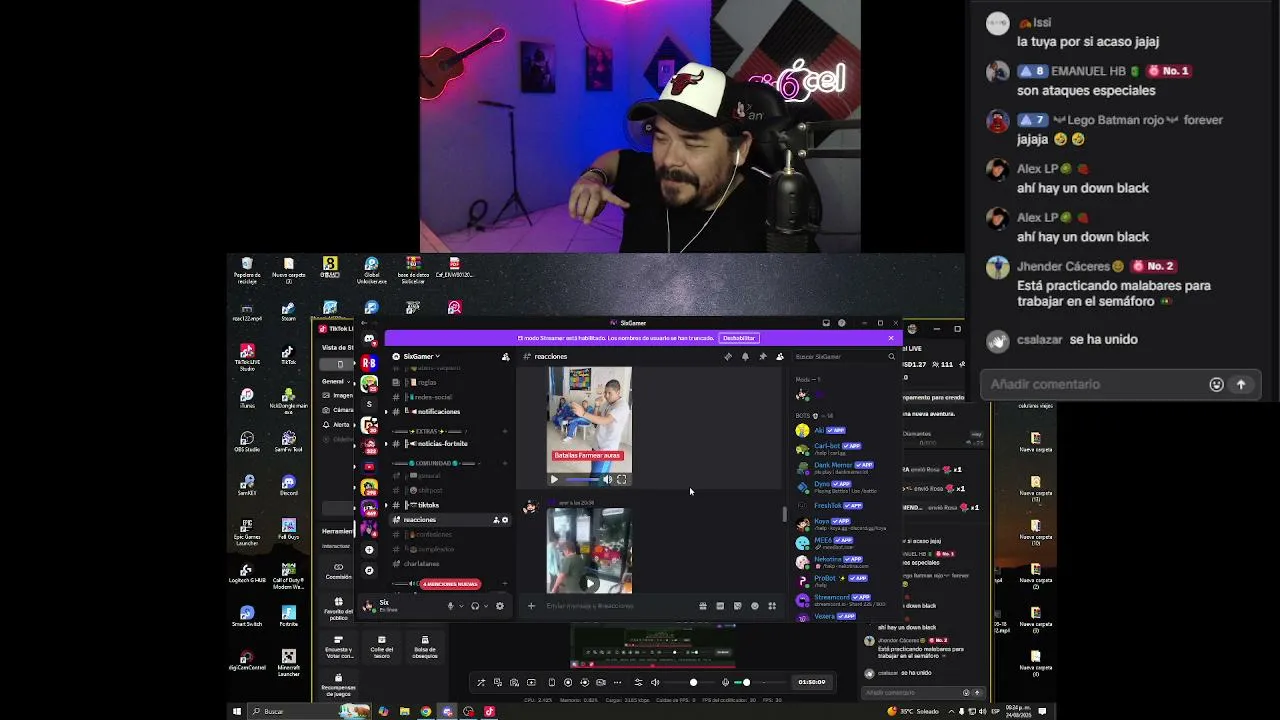Open Cofre del tesoro in TikTok Studio
The height and width of the screenshot is (720, 1280).
pos(381,645)
